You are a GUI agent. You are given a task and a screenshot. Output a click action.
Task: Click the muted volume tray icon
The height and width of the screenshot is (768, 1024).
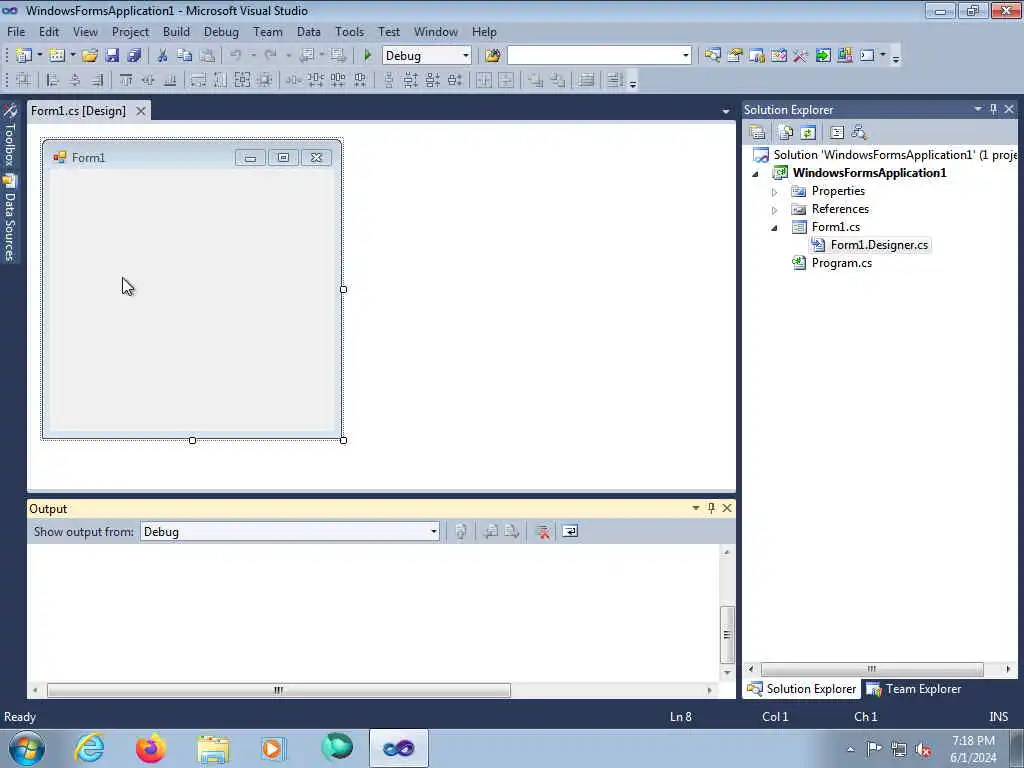(x=923, y=749)
